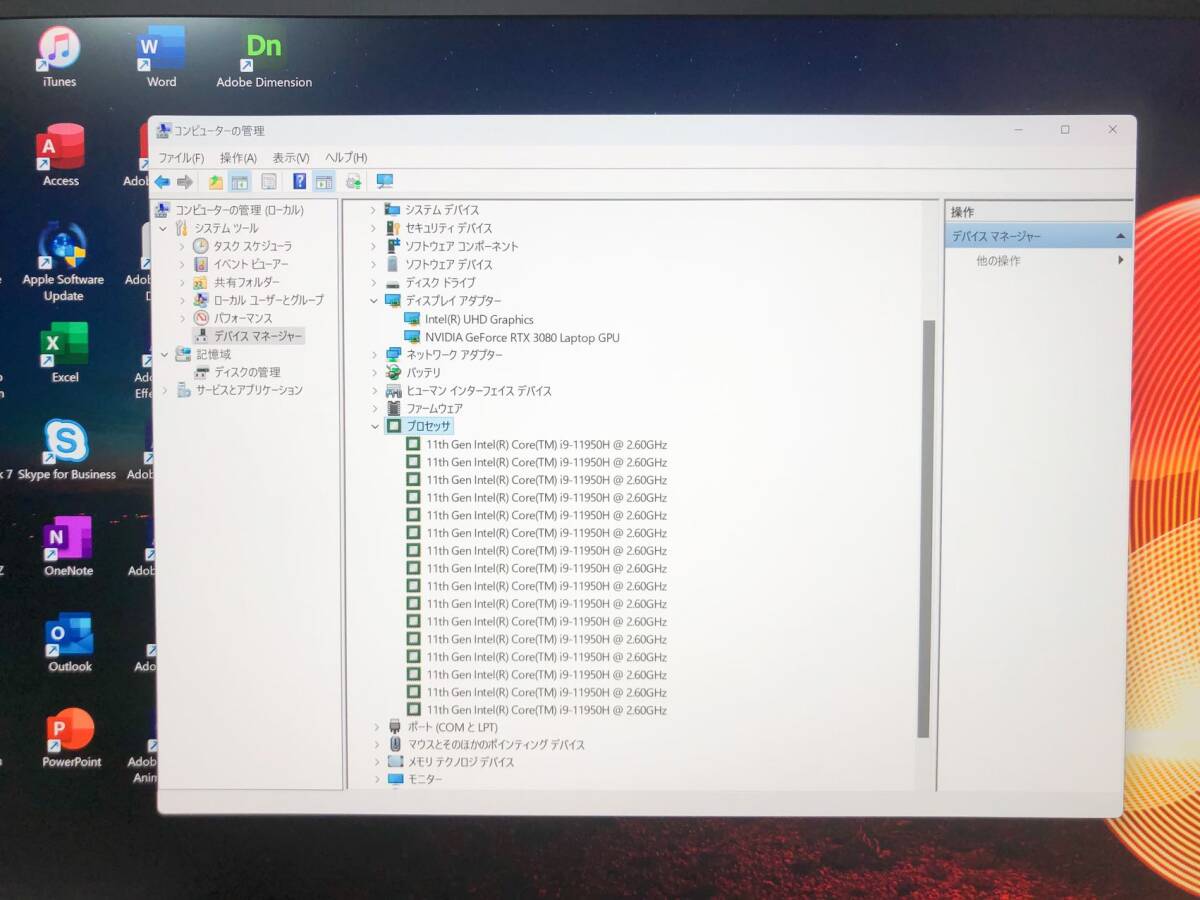Select the システム デバイス category
Image resolution: width=1200 pixels, height=900 pixels.
[x=442, y=210]
